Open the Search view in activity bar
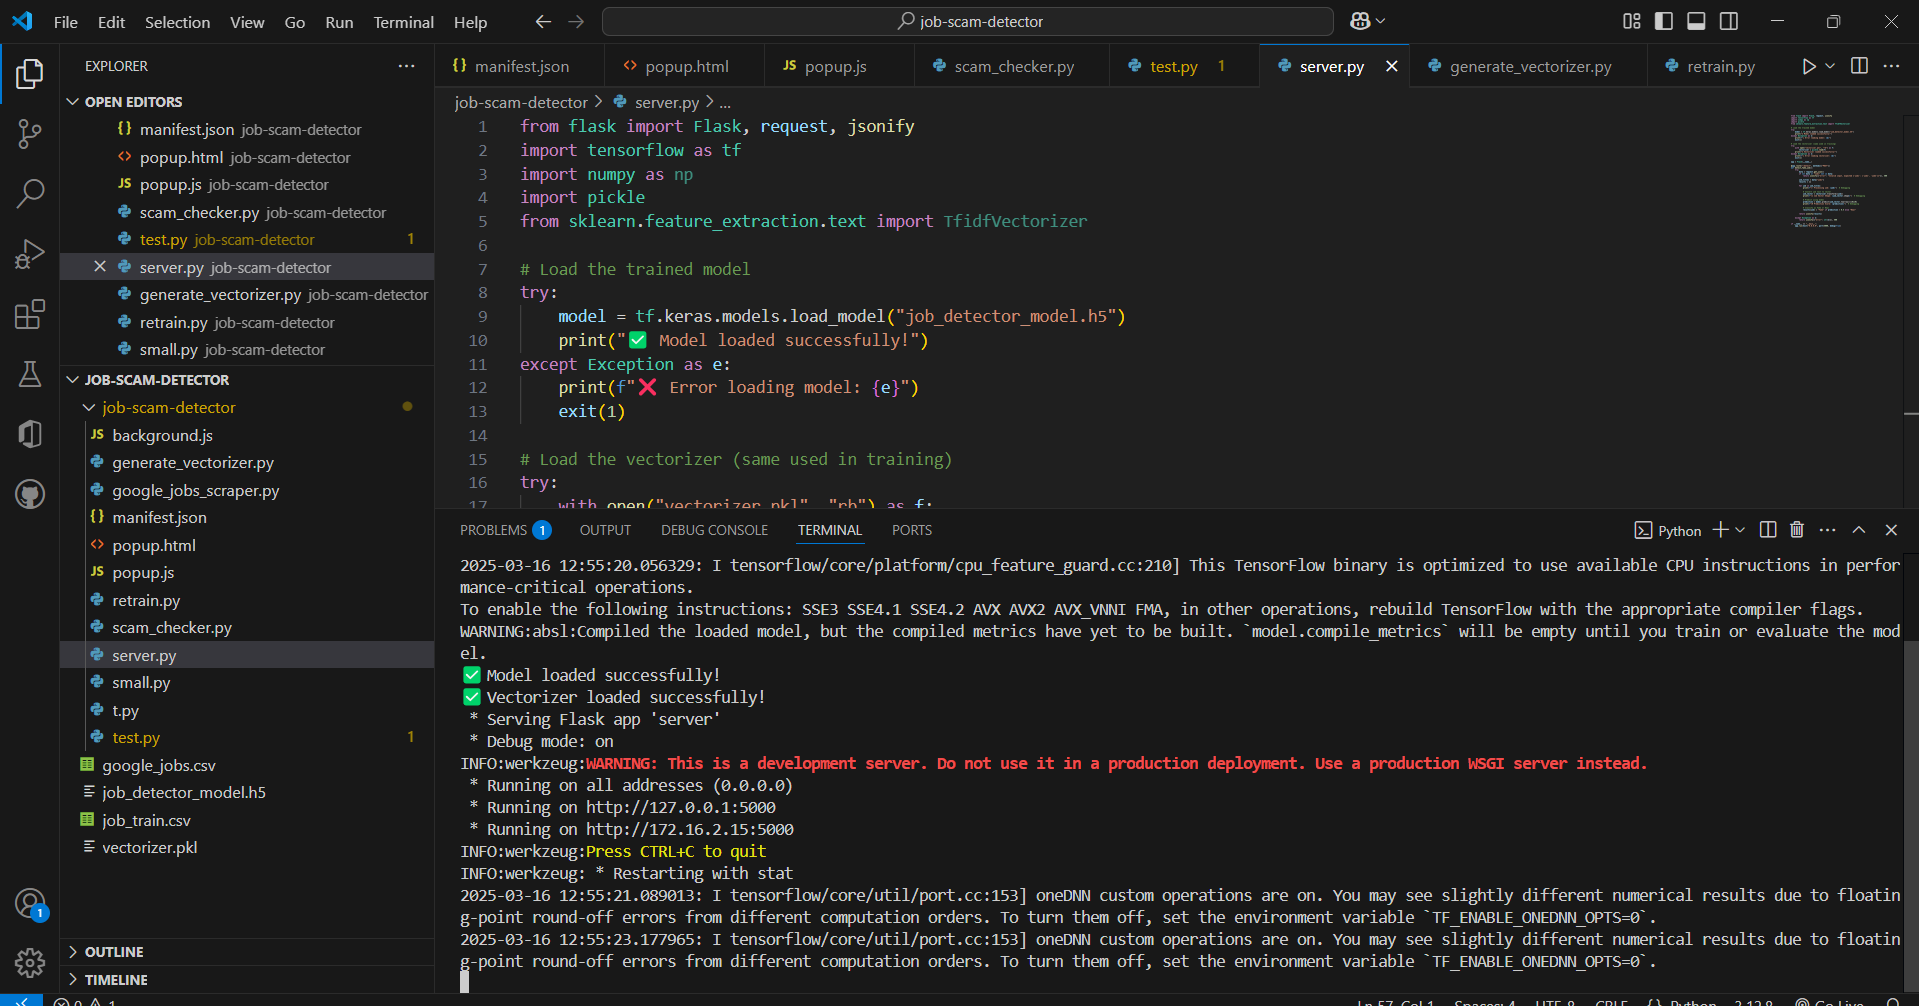This screenshot has height=1006, width=1919. click(x=30, y=193)
